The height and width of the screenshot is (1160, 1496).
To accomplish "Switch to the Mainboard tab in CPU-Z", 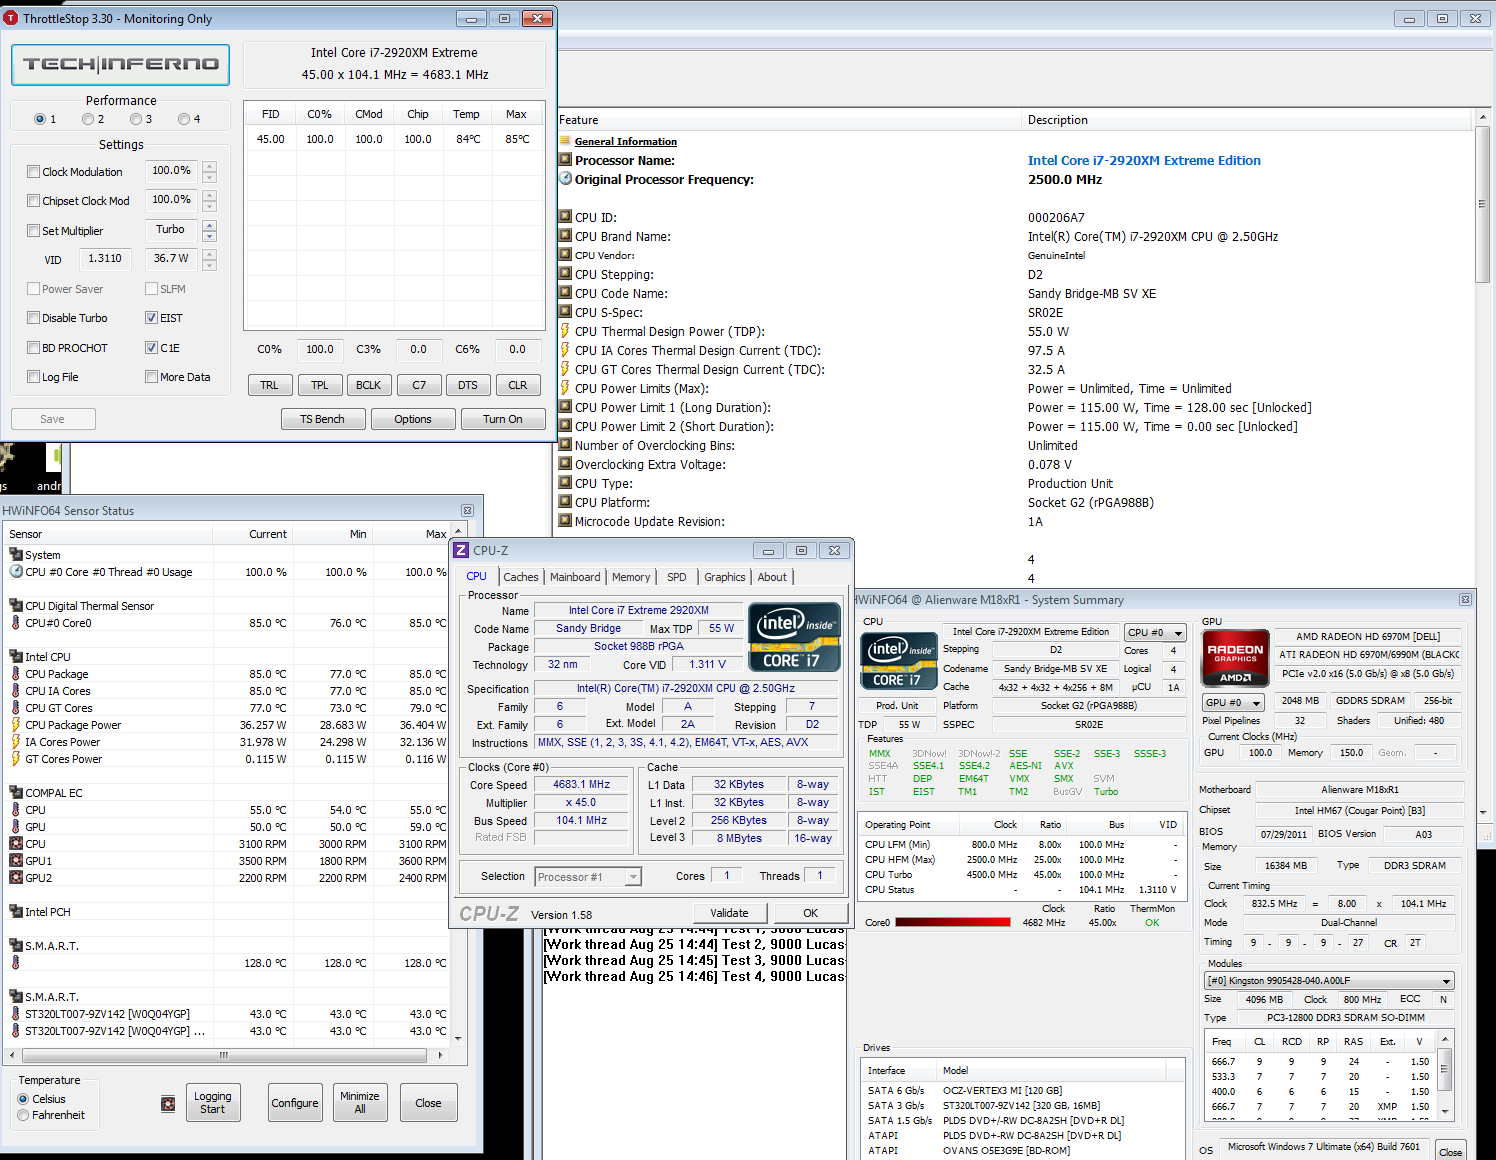I will coord(575,577).
